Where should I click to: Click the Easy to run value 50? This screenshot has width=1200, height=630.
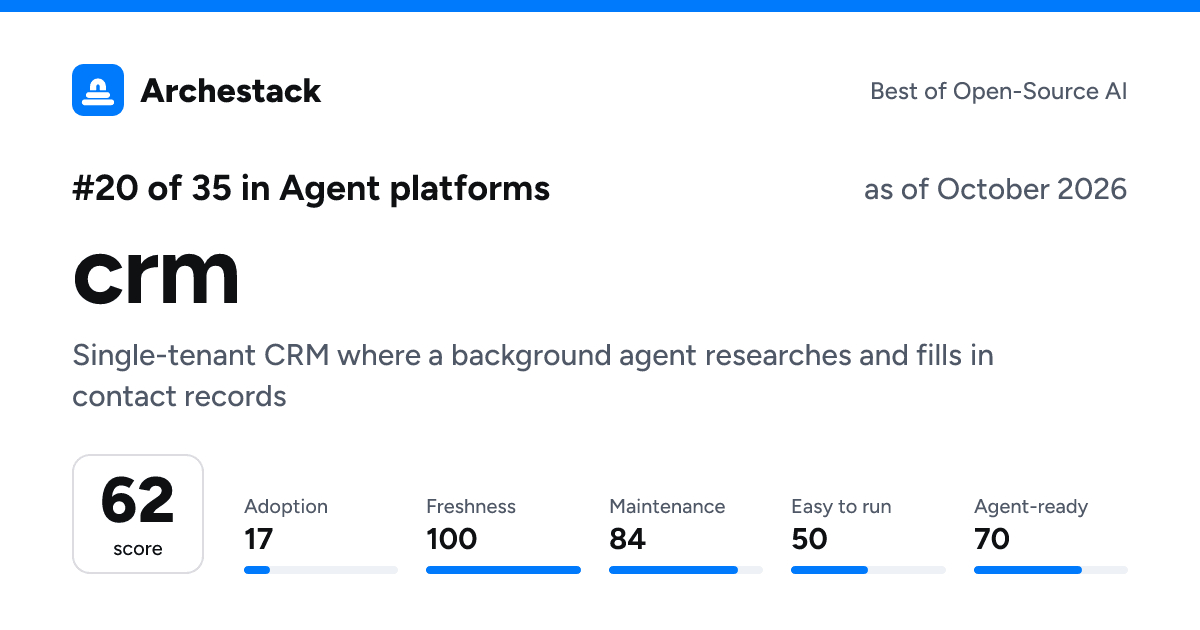[809, 540]
